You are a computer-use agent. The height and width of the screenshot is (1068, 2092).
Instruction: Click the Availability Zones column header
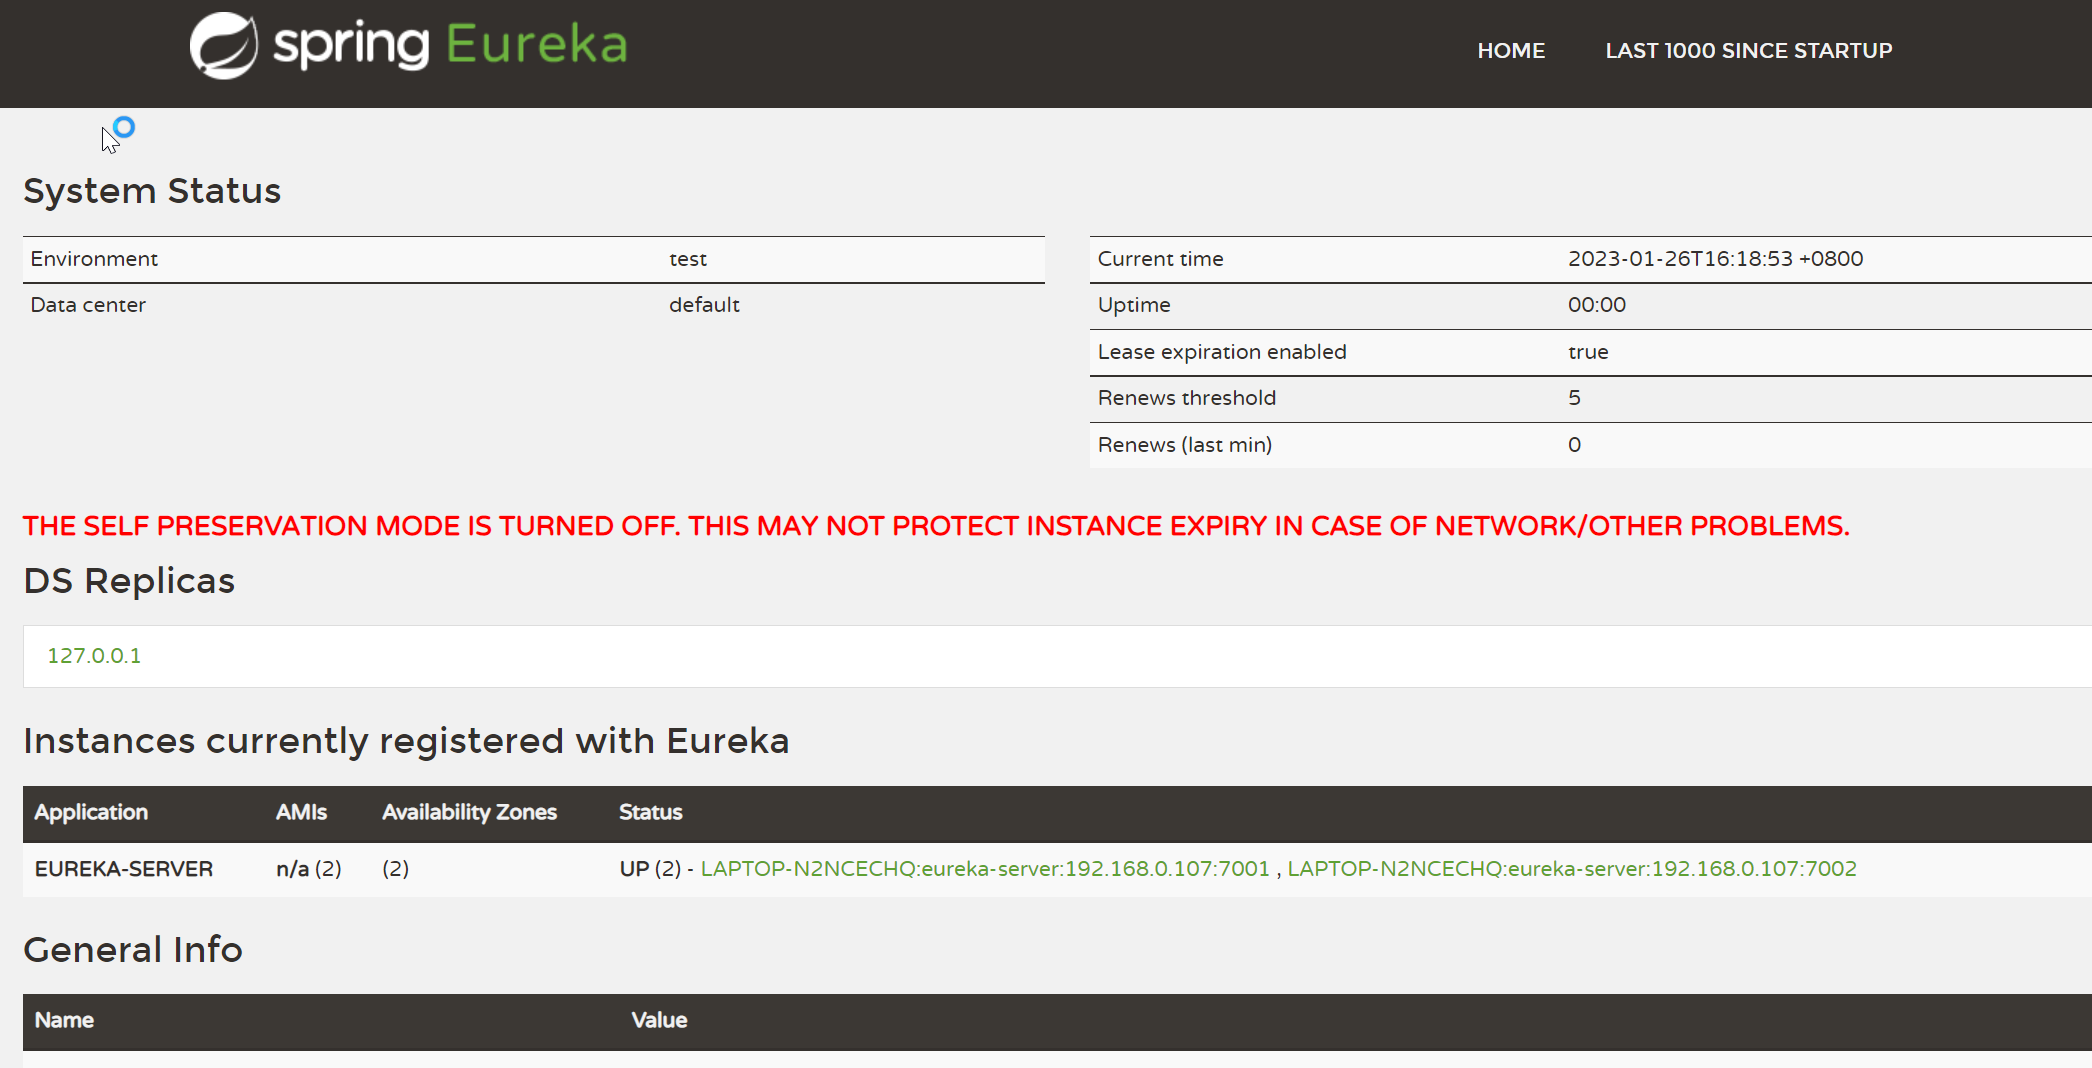468,812
